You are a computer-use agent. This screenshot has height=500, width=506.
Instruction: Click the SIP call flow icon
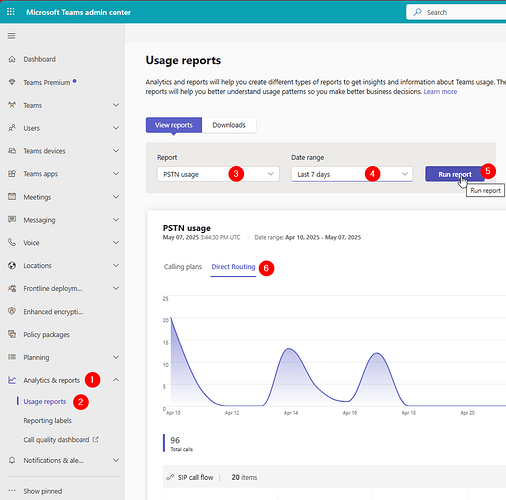(x=170, y=477)
